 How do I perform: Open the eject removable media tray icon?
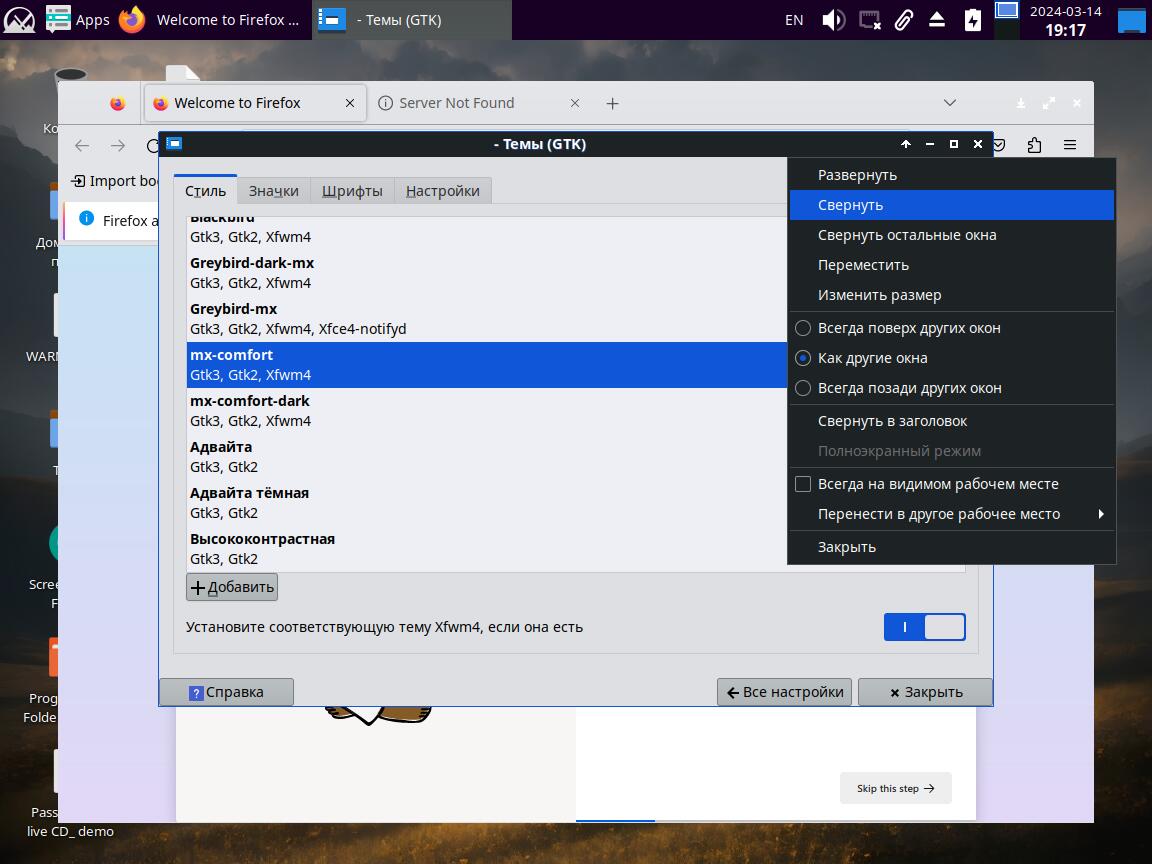point(937,20)
